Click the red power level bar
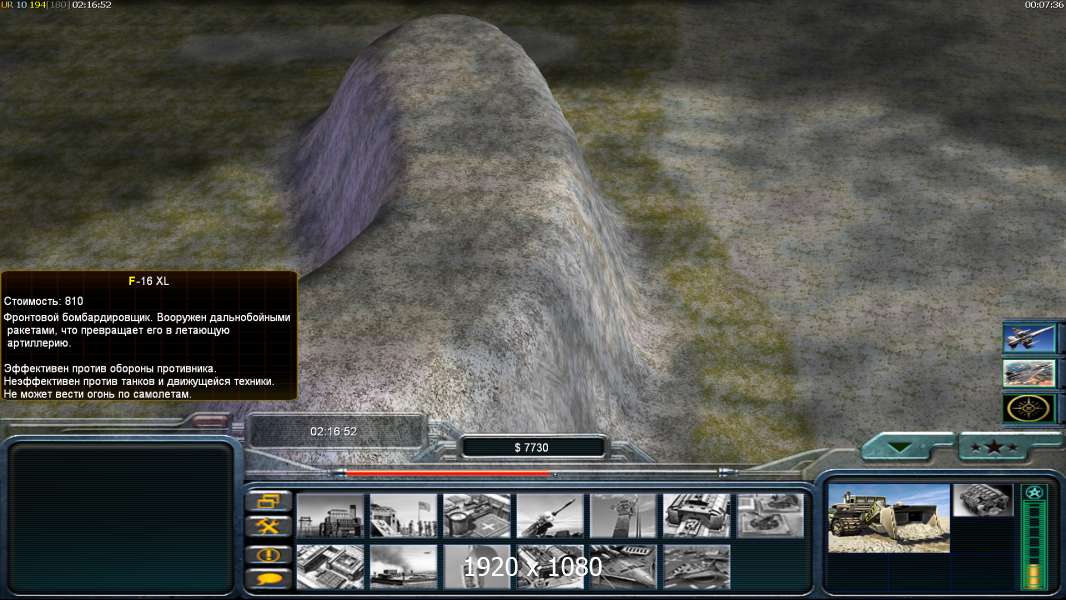 (x=449, y=473)
